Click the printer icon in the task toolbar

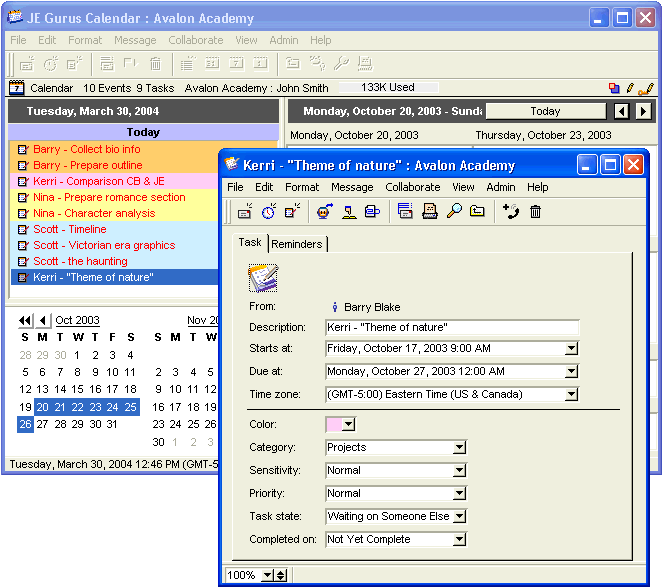[429, 211]
